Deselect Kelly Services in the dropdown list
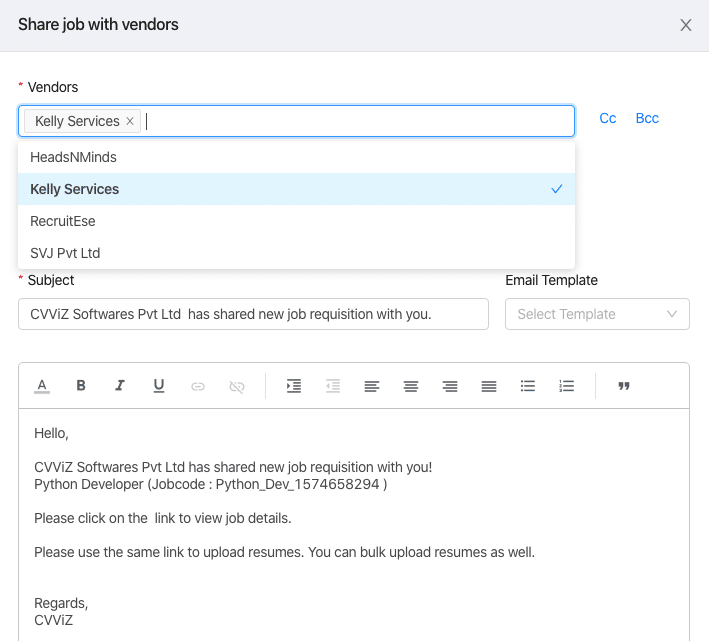Screen dimensions: 709x641 point(296,189)
